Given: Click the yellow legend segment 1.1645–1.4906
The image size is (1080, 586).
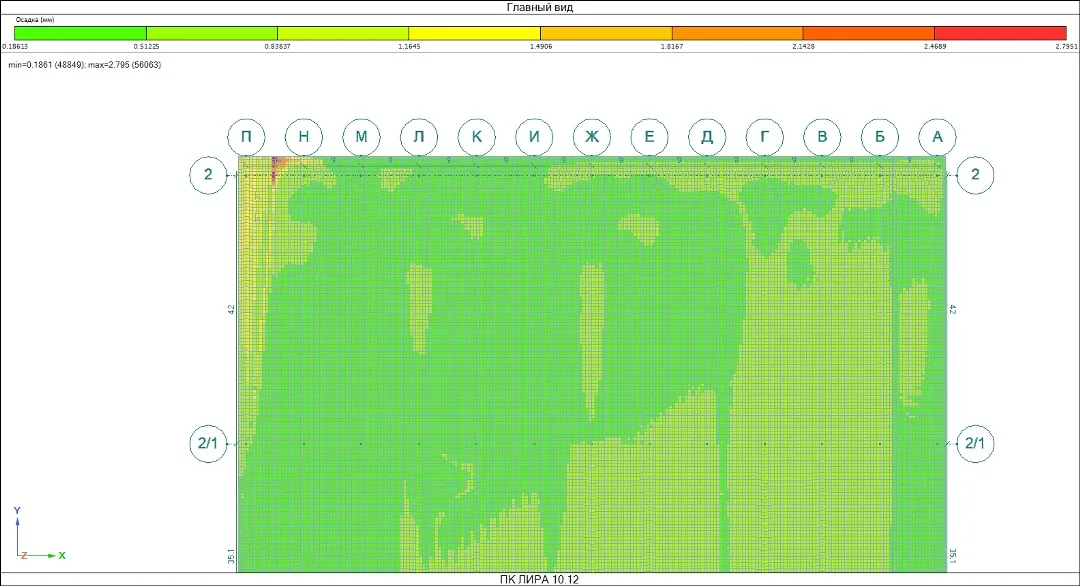Looking at the screenshot, I should click(x=475, y=32).
